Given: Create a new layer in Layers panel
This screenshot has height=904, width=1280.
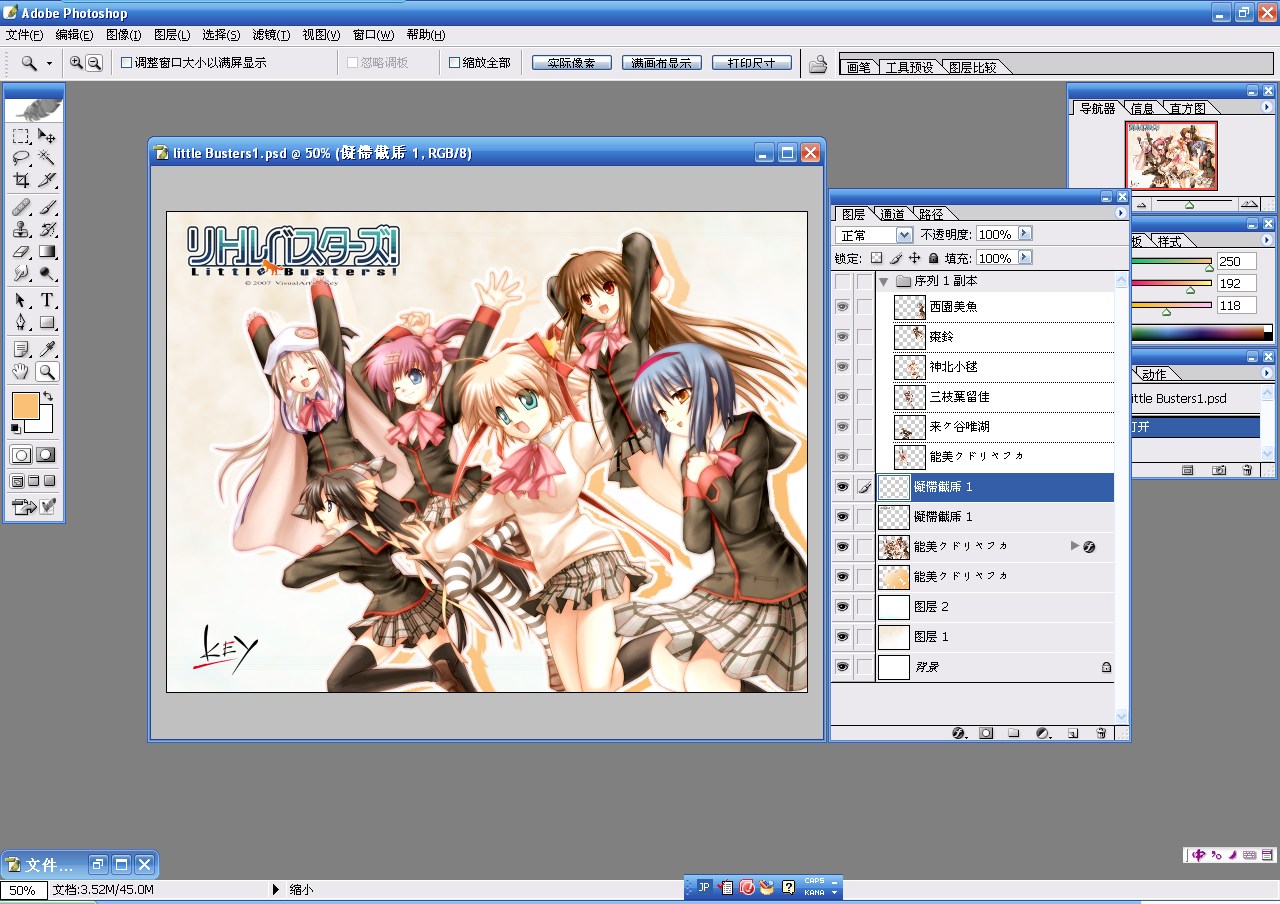Looking at the screenshot, I should (1072, 733).
